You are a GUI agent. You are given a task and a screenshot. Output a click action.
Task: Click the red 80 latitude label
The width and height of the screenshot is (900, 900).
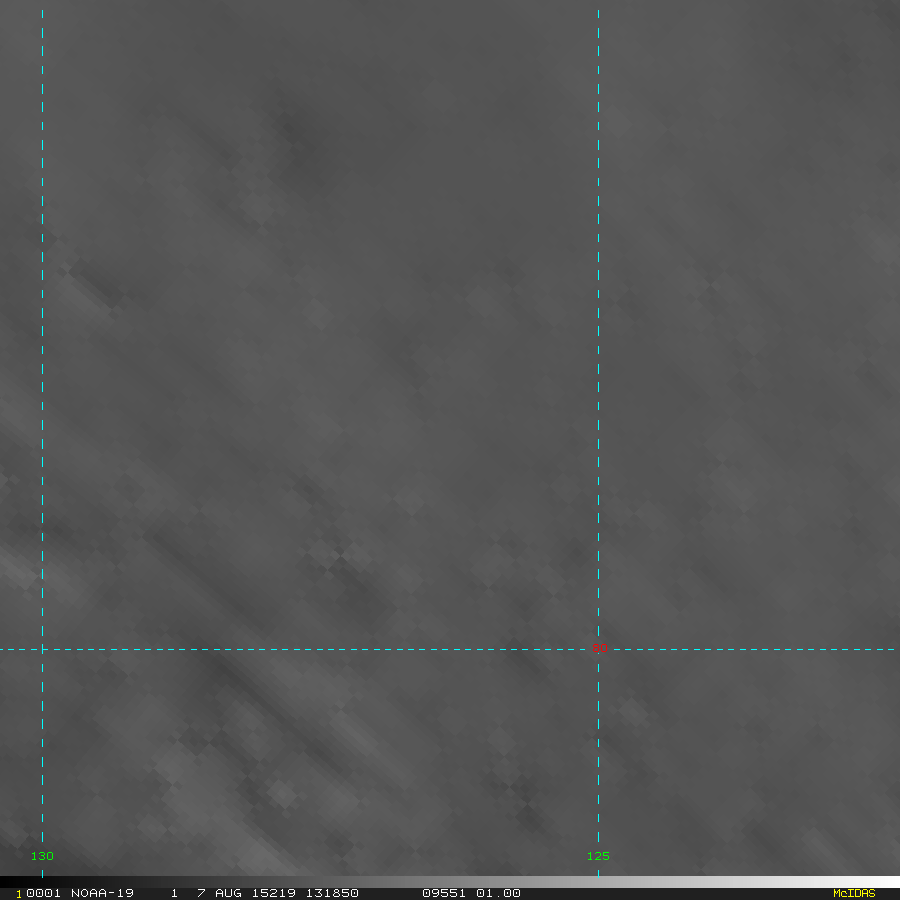point(600,648)
